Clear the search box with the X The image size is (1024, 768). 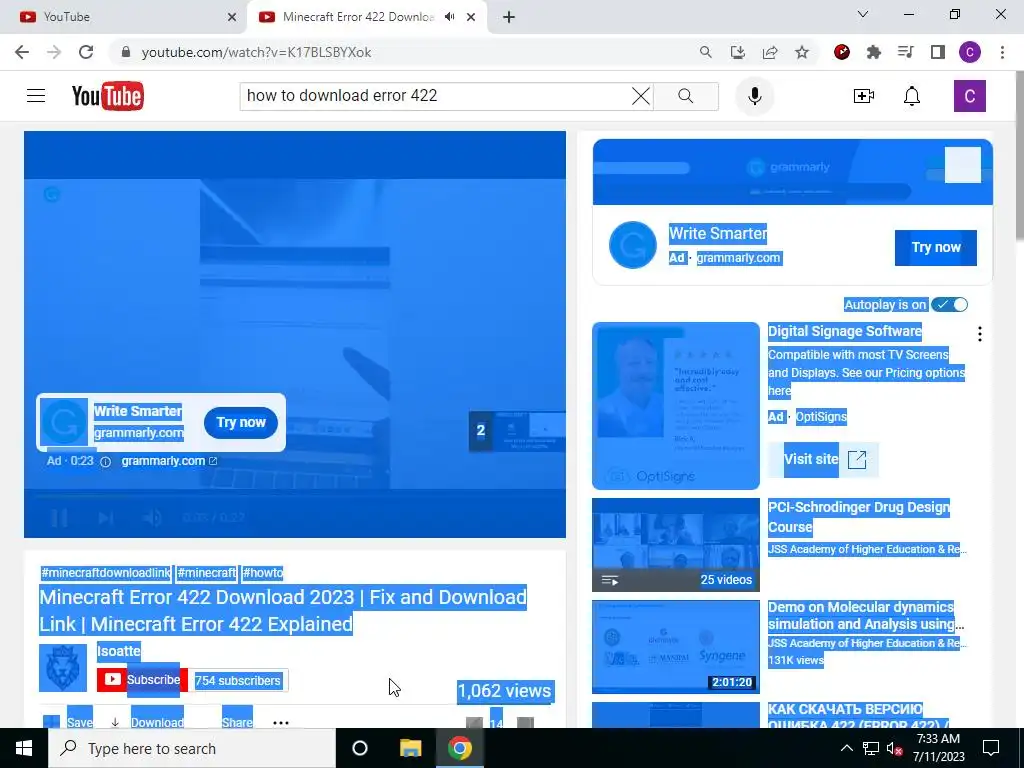coord(641,96)
